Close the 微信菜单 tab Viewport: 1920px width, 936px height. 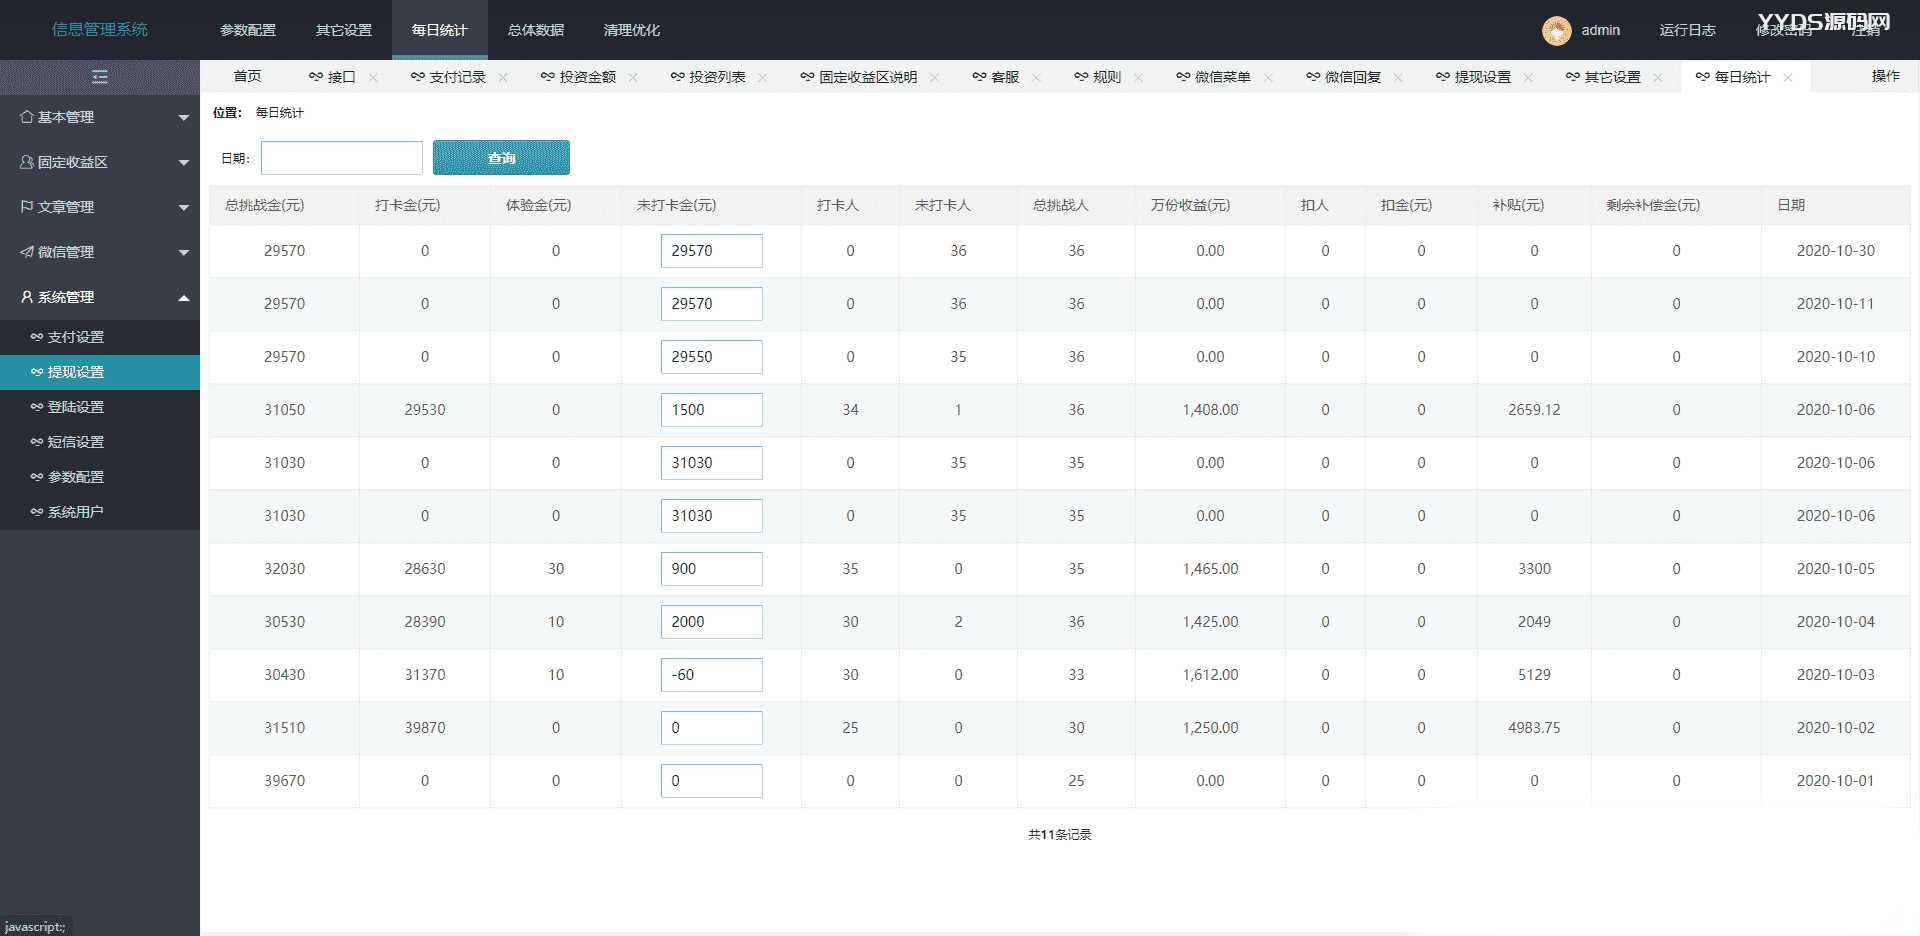click(x=1268, y=78)
